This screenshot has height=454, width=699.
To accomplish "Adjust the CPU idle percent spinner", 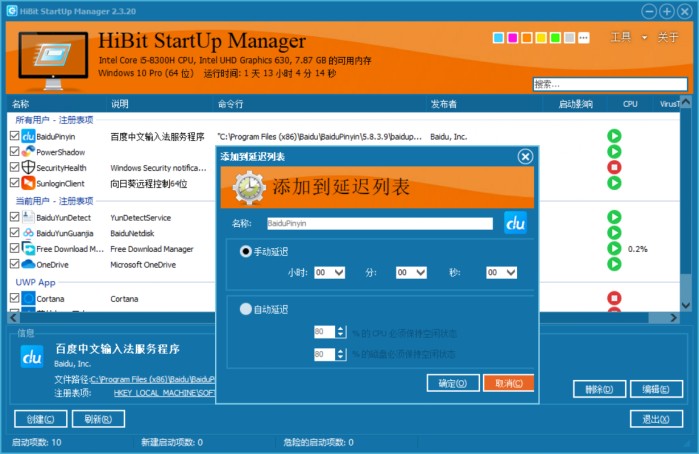I will 341,331.
